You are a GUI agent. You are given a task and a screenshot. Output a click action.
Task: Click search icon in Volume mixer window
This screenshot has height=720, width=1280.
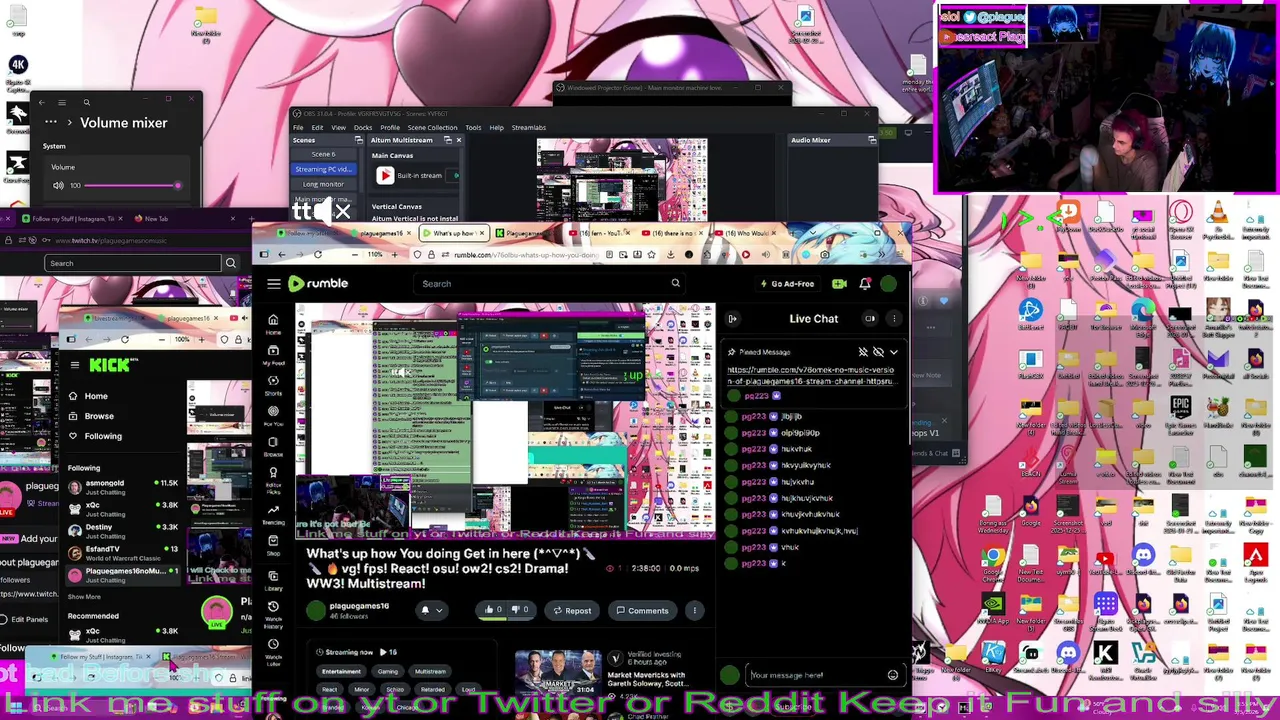click(x=86, y=102)
